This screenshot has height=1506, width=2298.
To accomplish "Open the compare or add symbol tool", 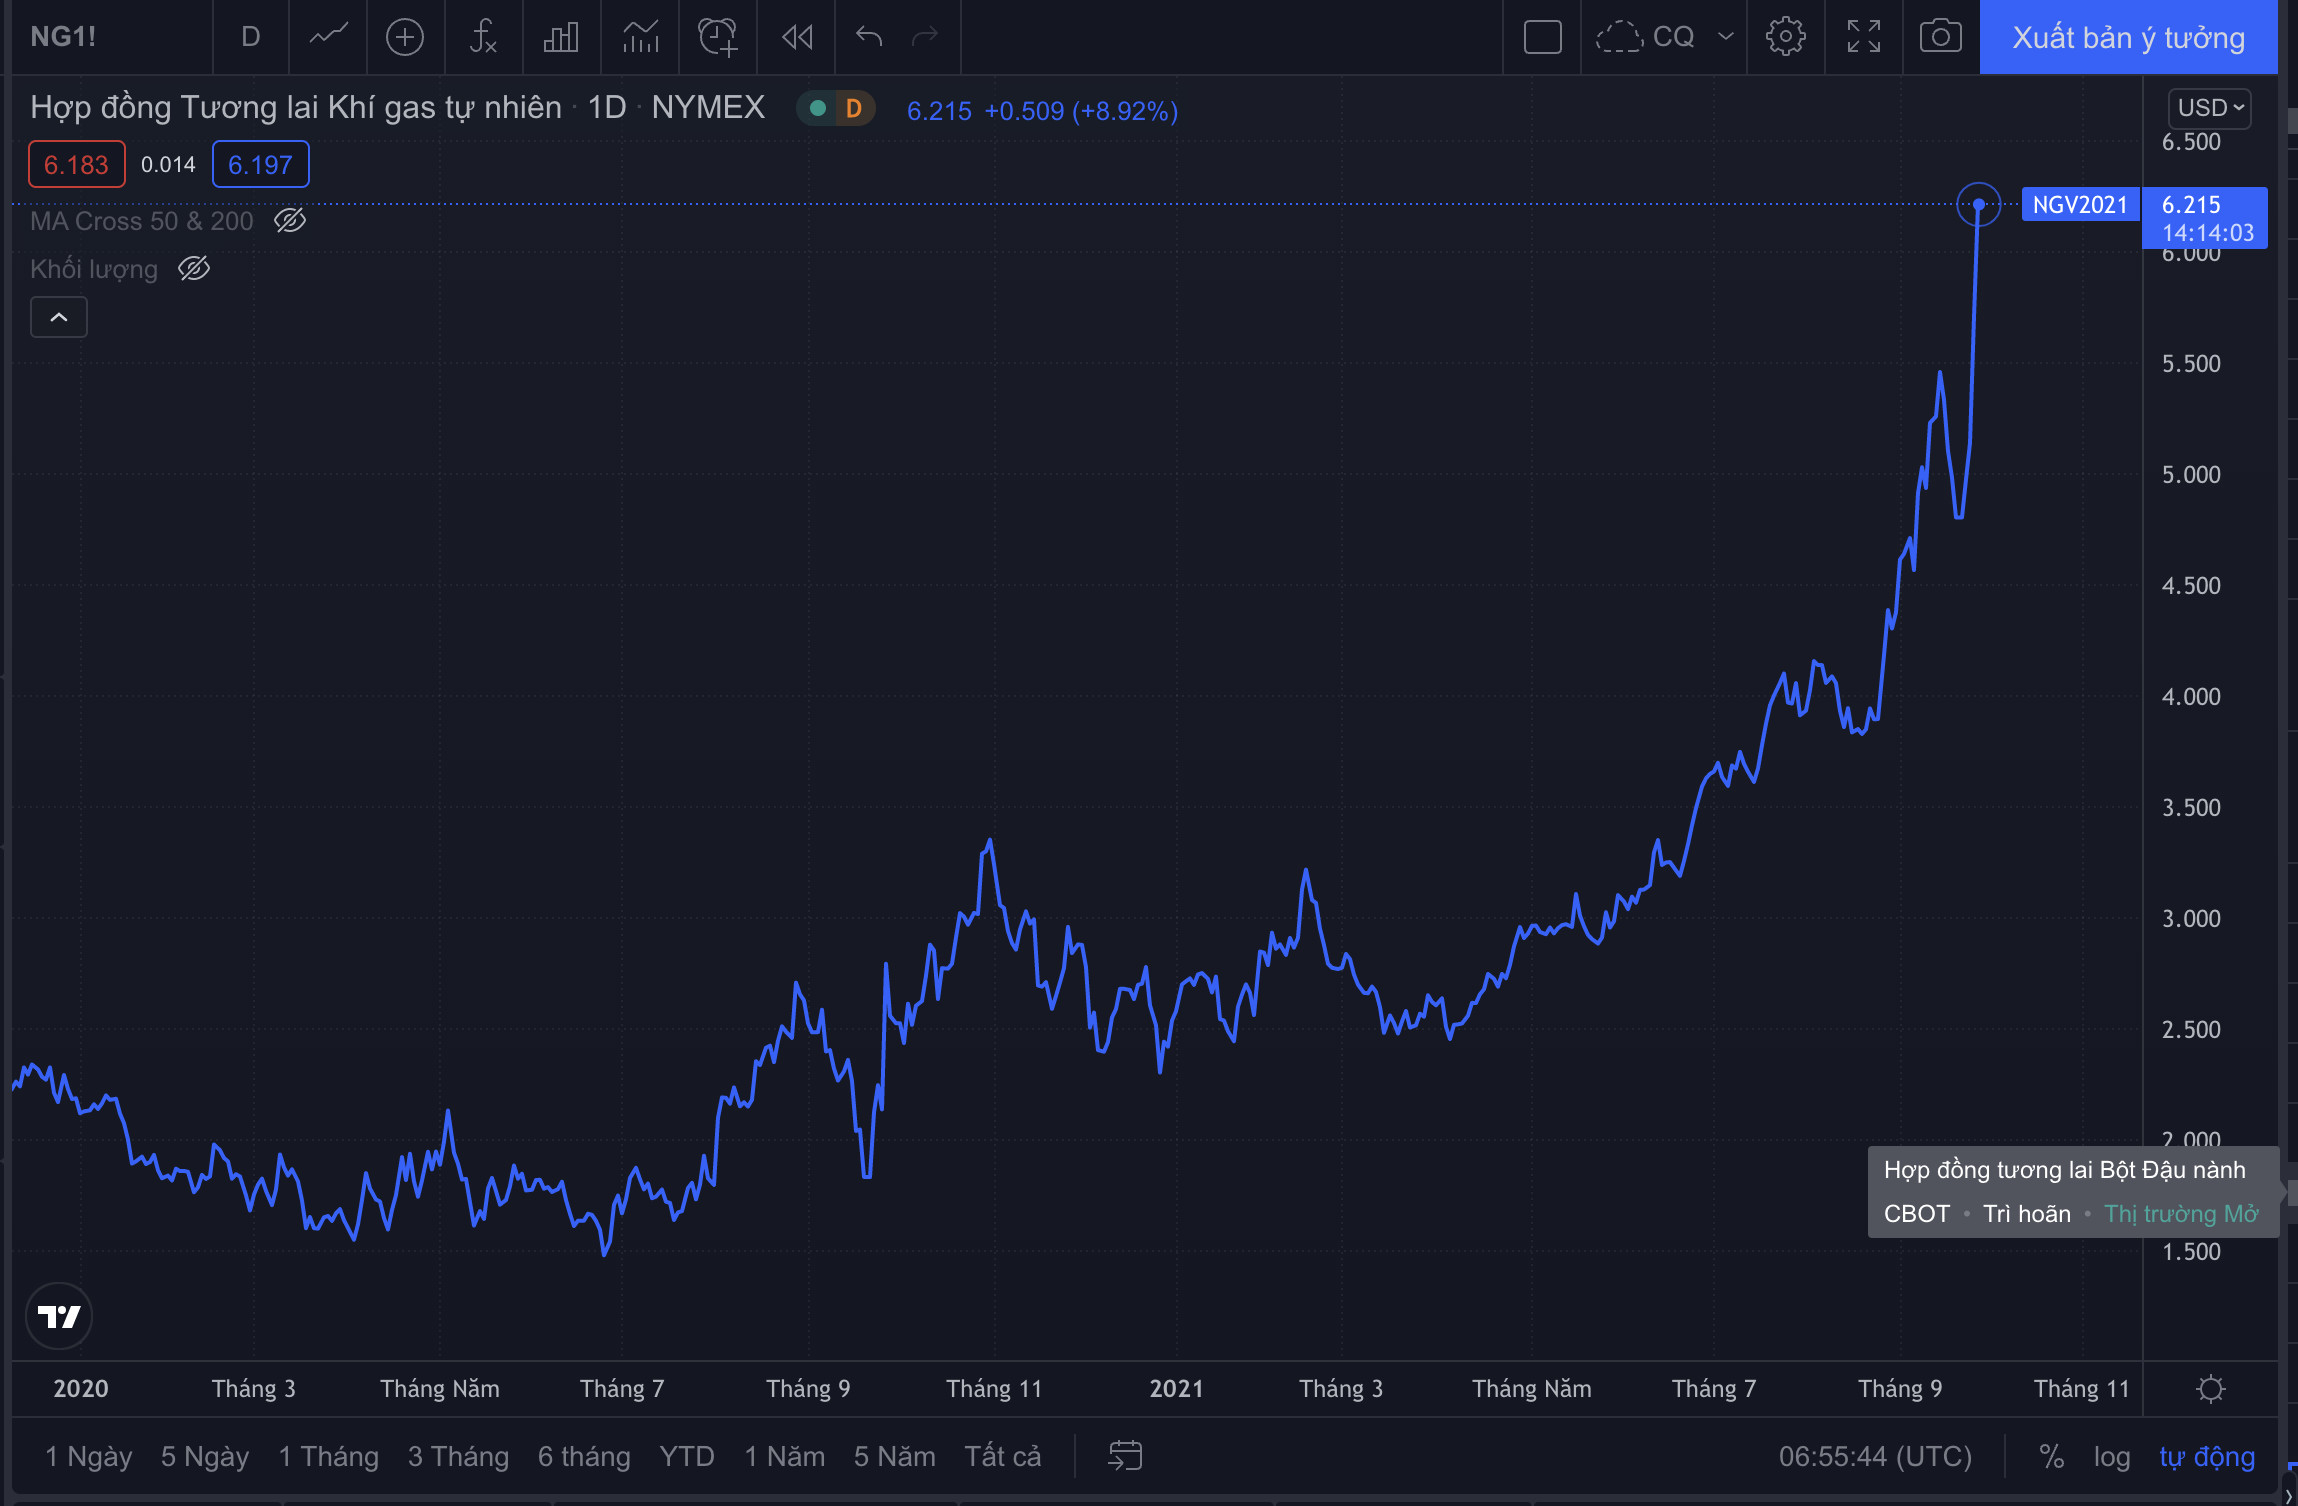I will [x=405, y=38].
